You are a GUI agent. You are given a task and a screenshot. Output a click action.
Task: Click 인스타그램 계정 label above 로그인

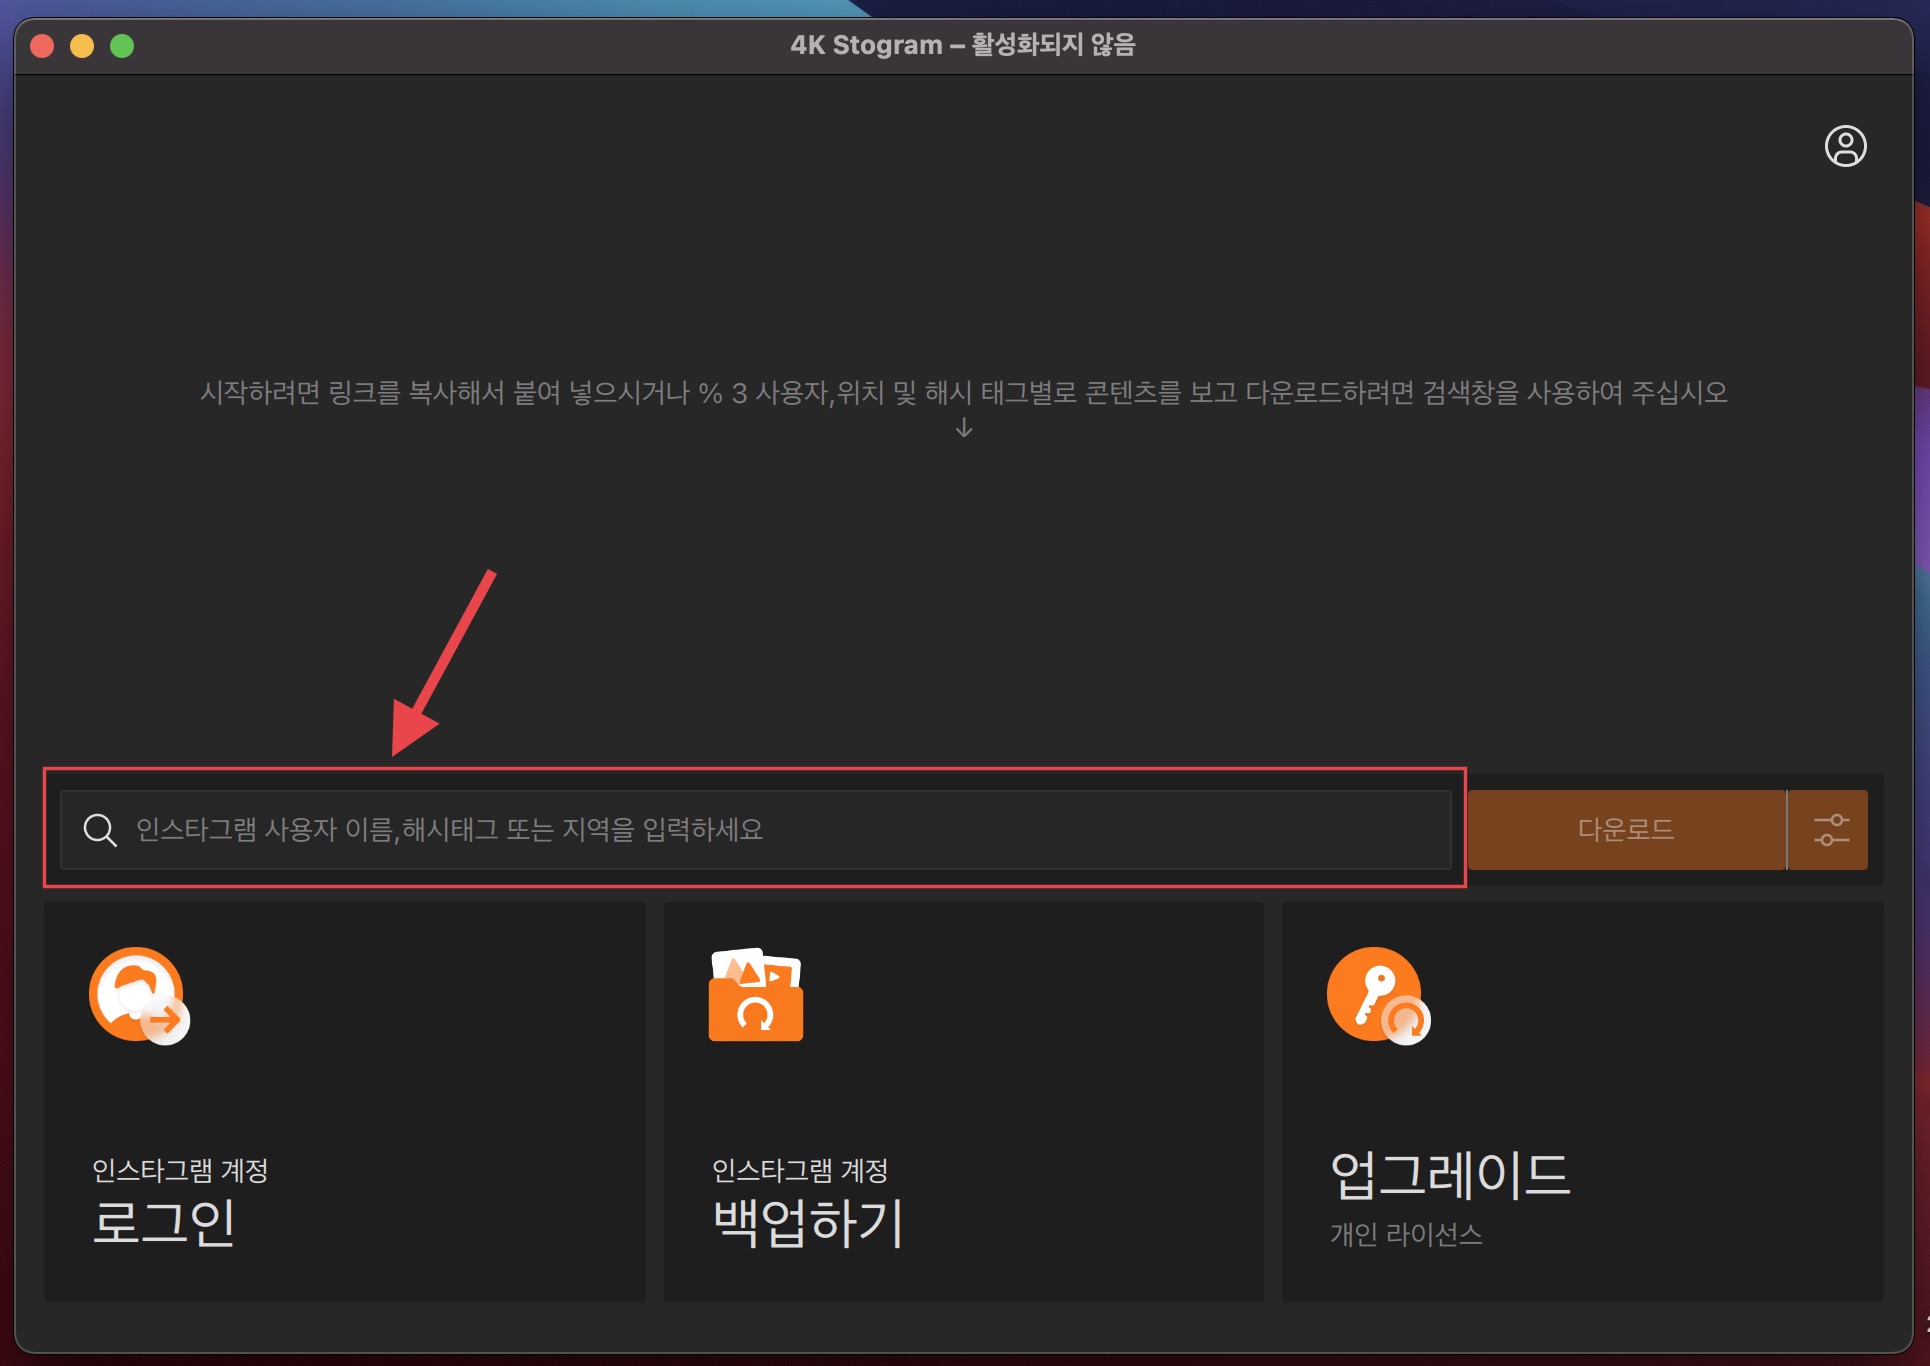180,1170
